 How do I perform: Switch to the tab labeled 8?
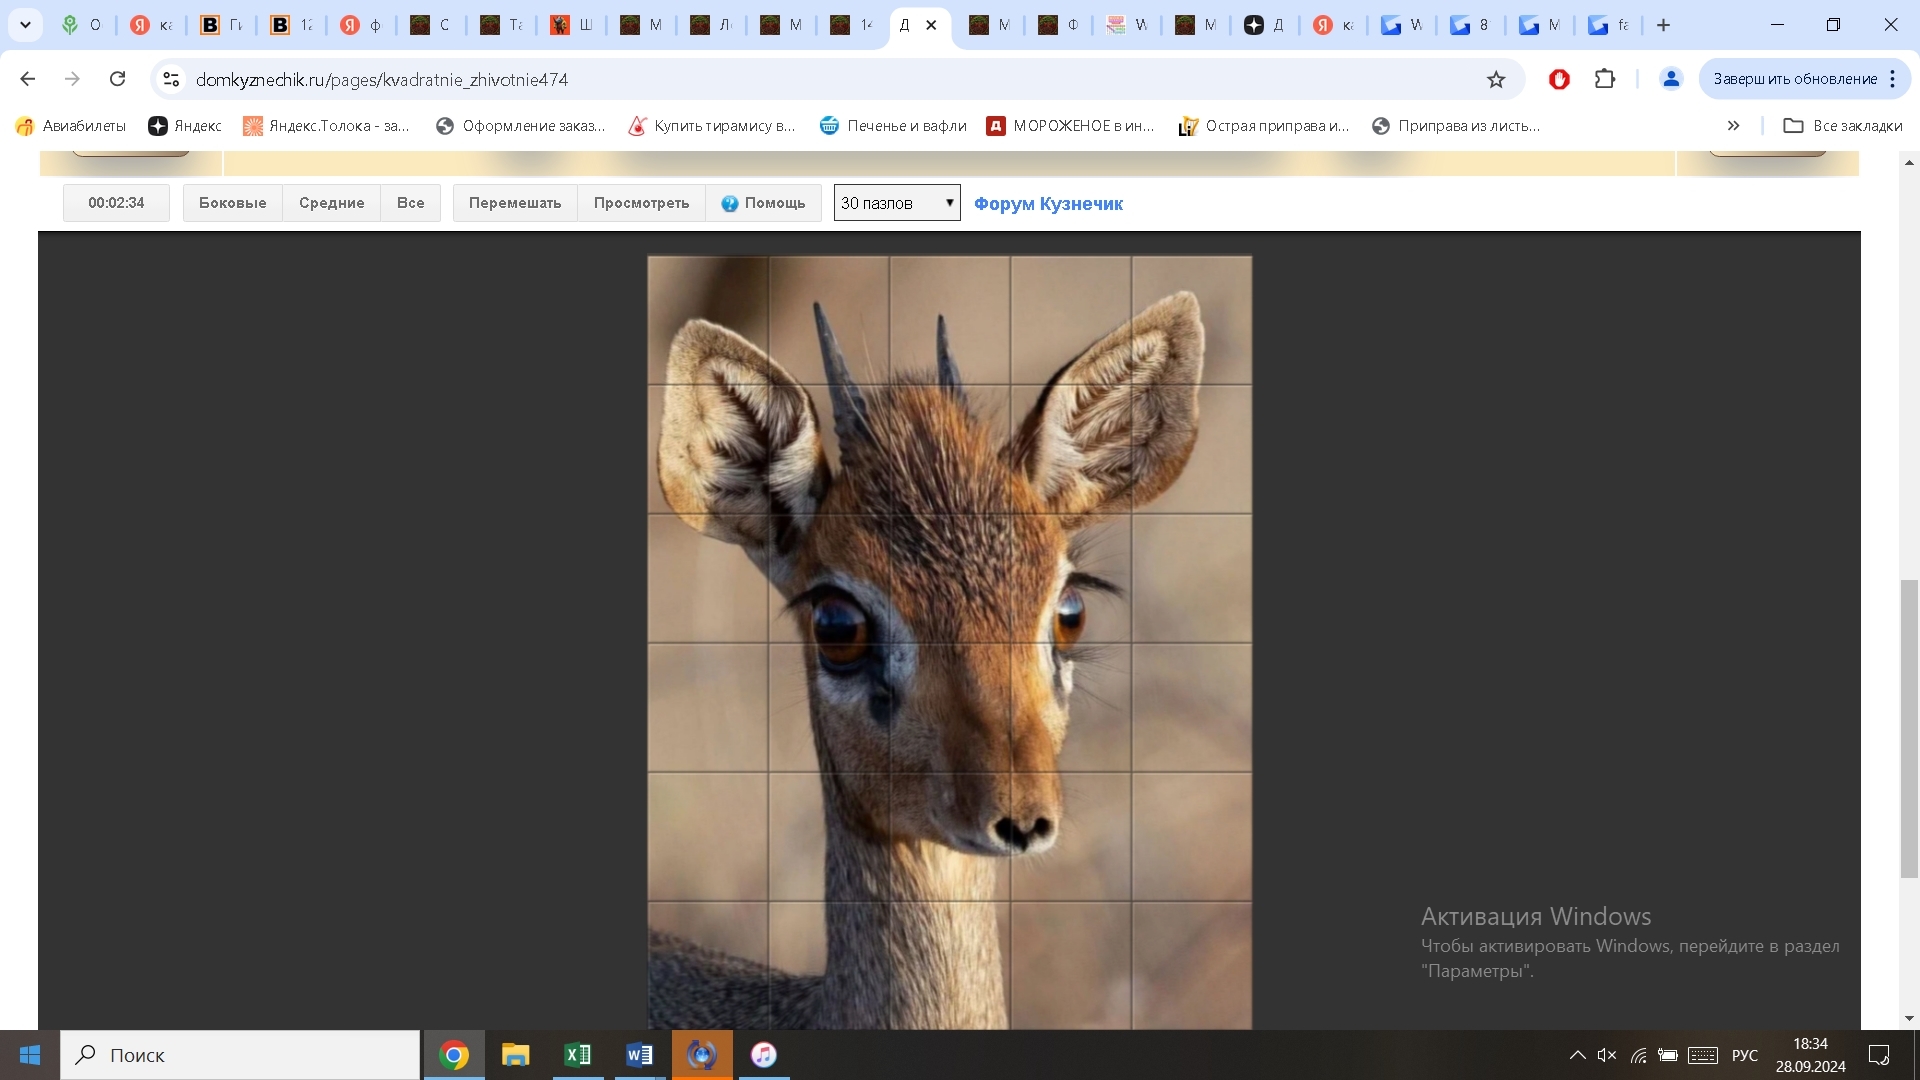coord(1469,25)
